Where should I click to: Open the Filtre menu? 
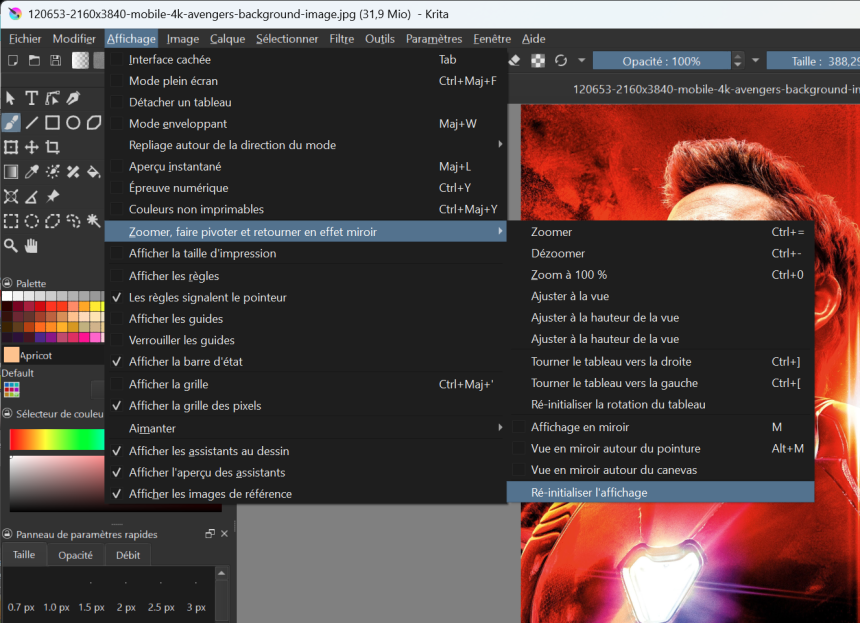pos(341,39)
